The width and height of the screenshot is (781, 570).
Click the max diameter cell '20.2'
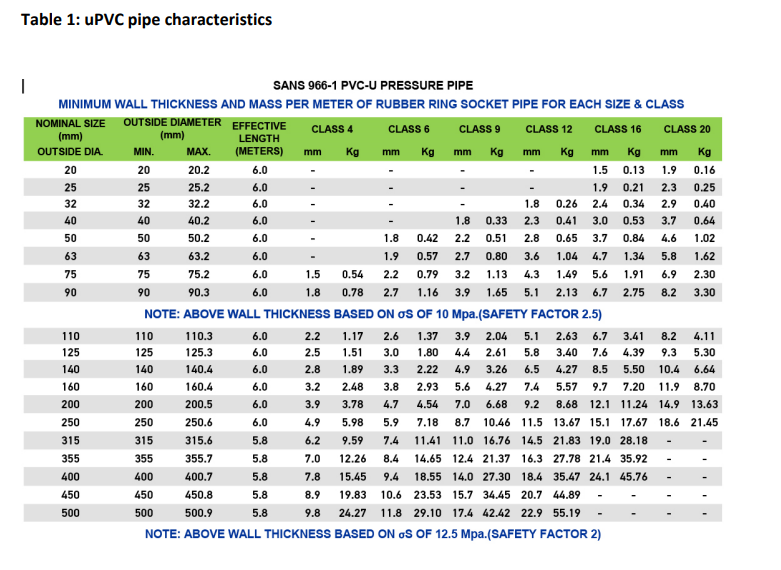coord(199,170)
